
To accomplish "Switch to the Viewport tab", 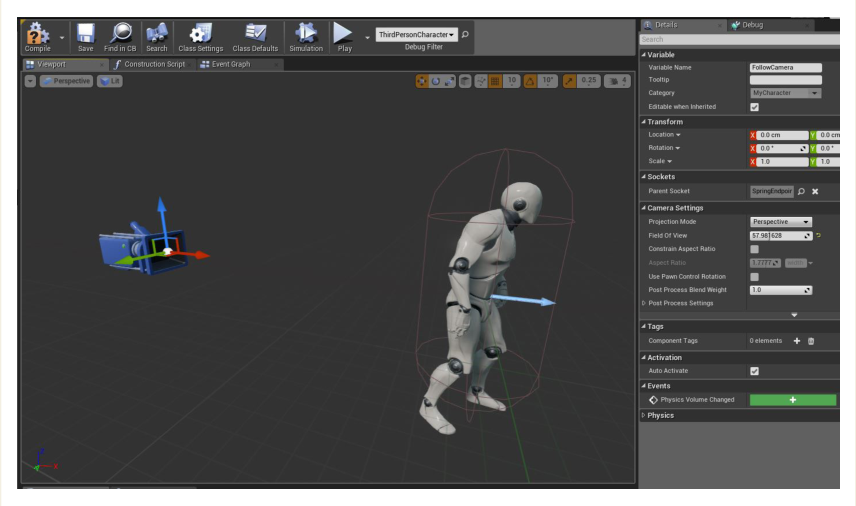I will pyautogui.click(x=64, y=64).
